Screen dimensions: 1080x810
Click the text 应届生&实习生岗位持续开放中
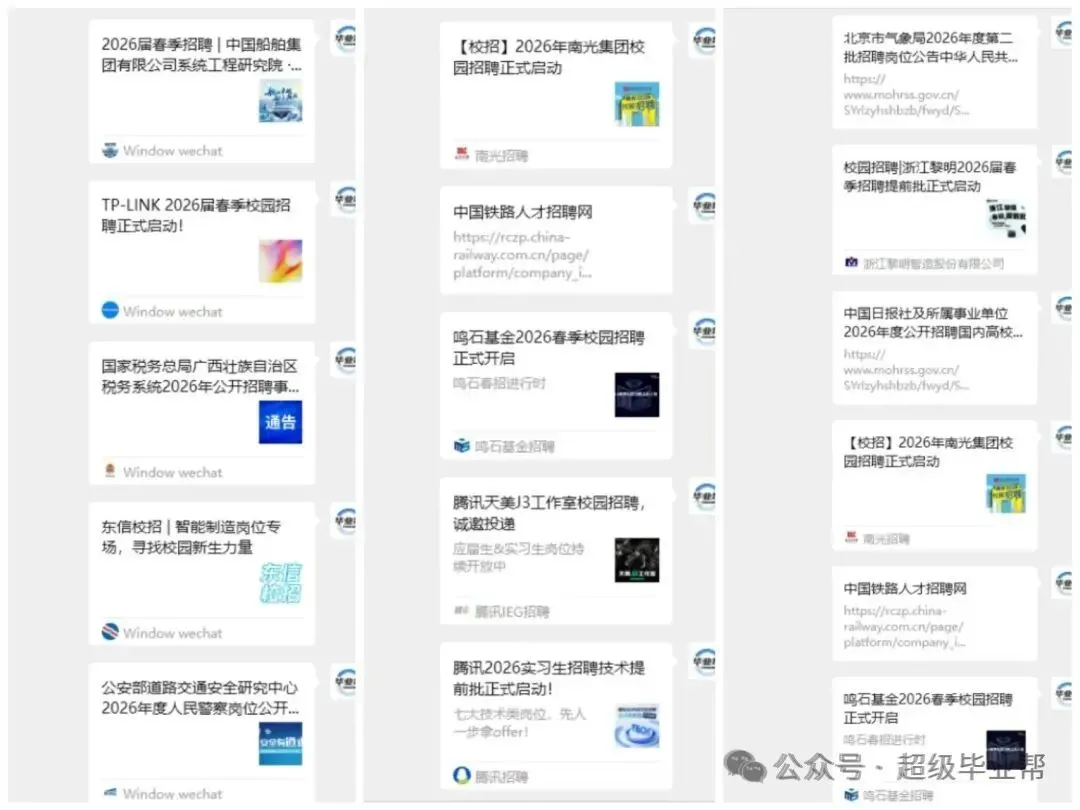(x=518, y=557)
